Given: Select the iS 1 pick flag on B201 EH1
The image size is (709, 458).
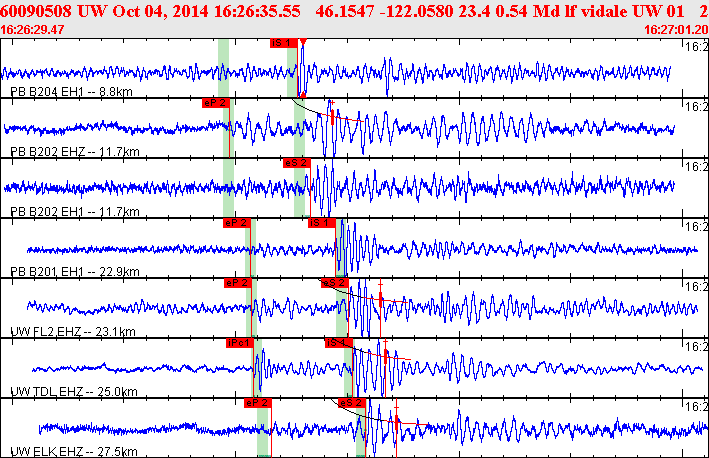Looking at the screenshot, I should click(x=321, y=223).
